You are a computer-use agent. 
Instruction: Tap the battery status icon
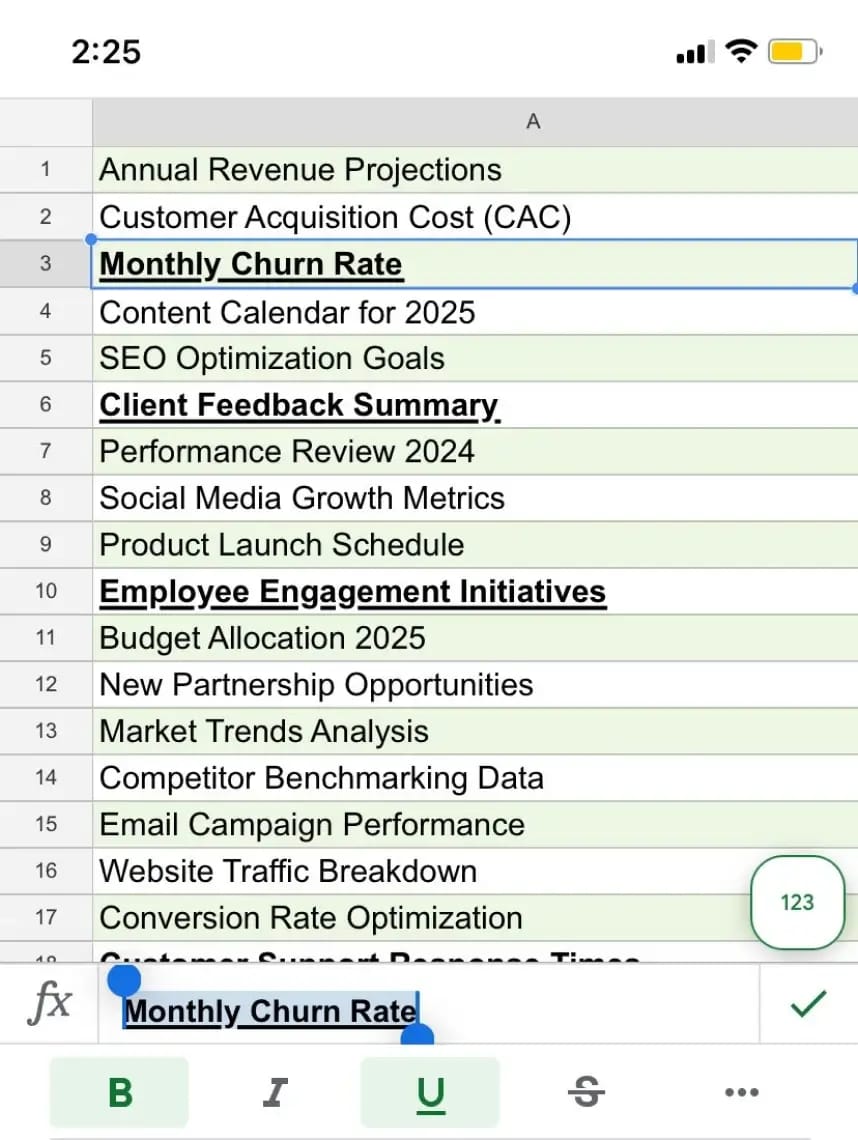[x=797, y=52]
